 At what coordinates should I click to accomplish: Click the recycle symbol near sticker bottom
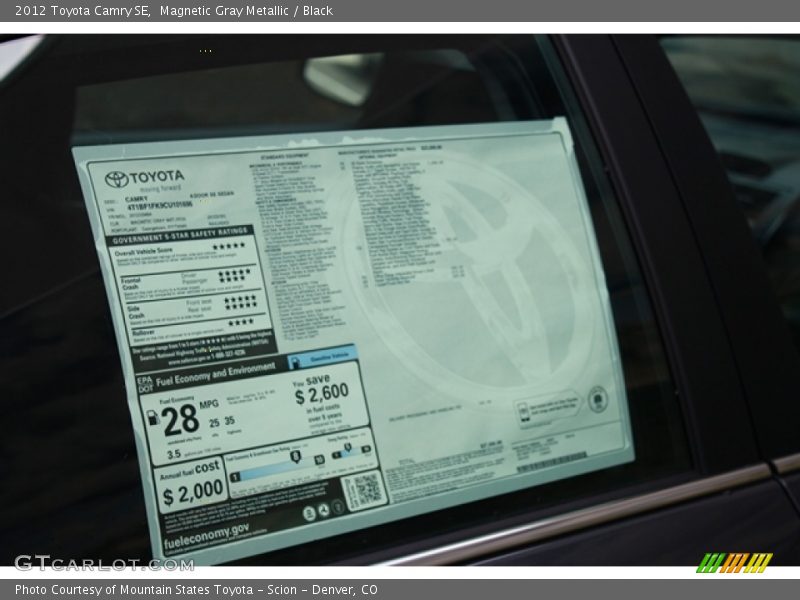click(x=322, y=509)
